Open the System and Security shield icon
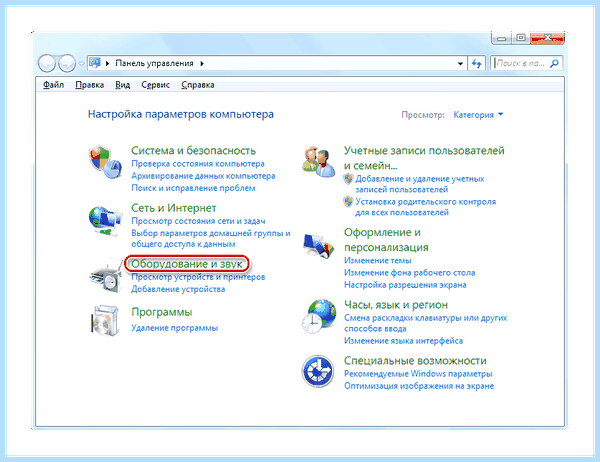Viewport: 600px width, 462px height. pyautogui.click(x=105, y=162)
